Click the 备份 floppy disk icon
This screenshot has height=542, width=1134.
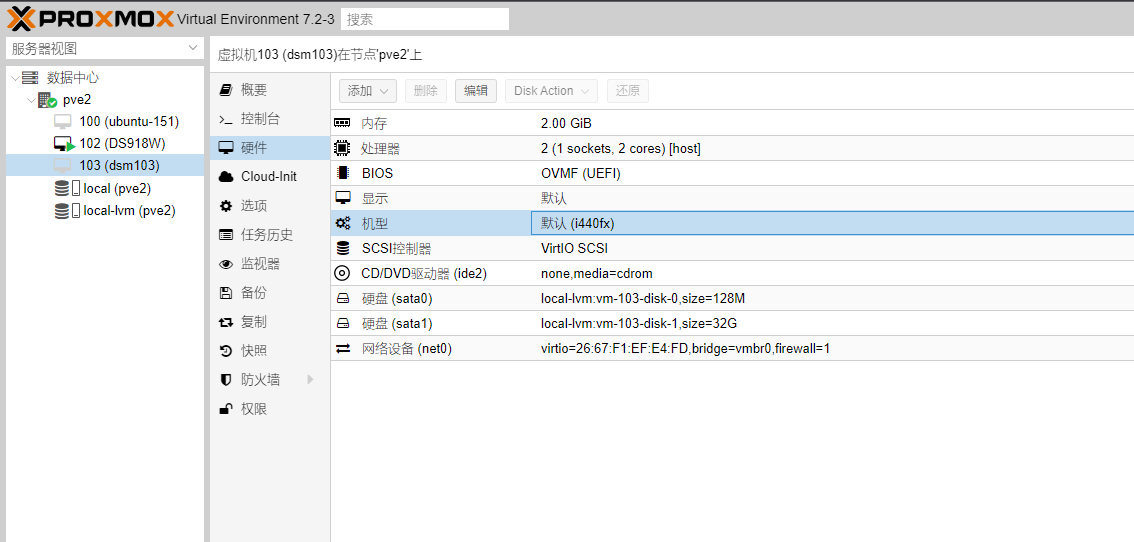coord(226,293)
